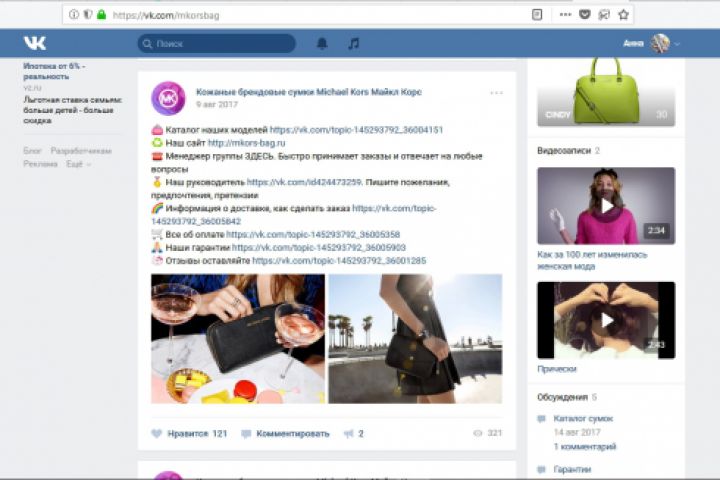Open the woman with black handbag photo
This screenshot has width=720, height=480.
tap(415, 339)
